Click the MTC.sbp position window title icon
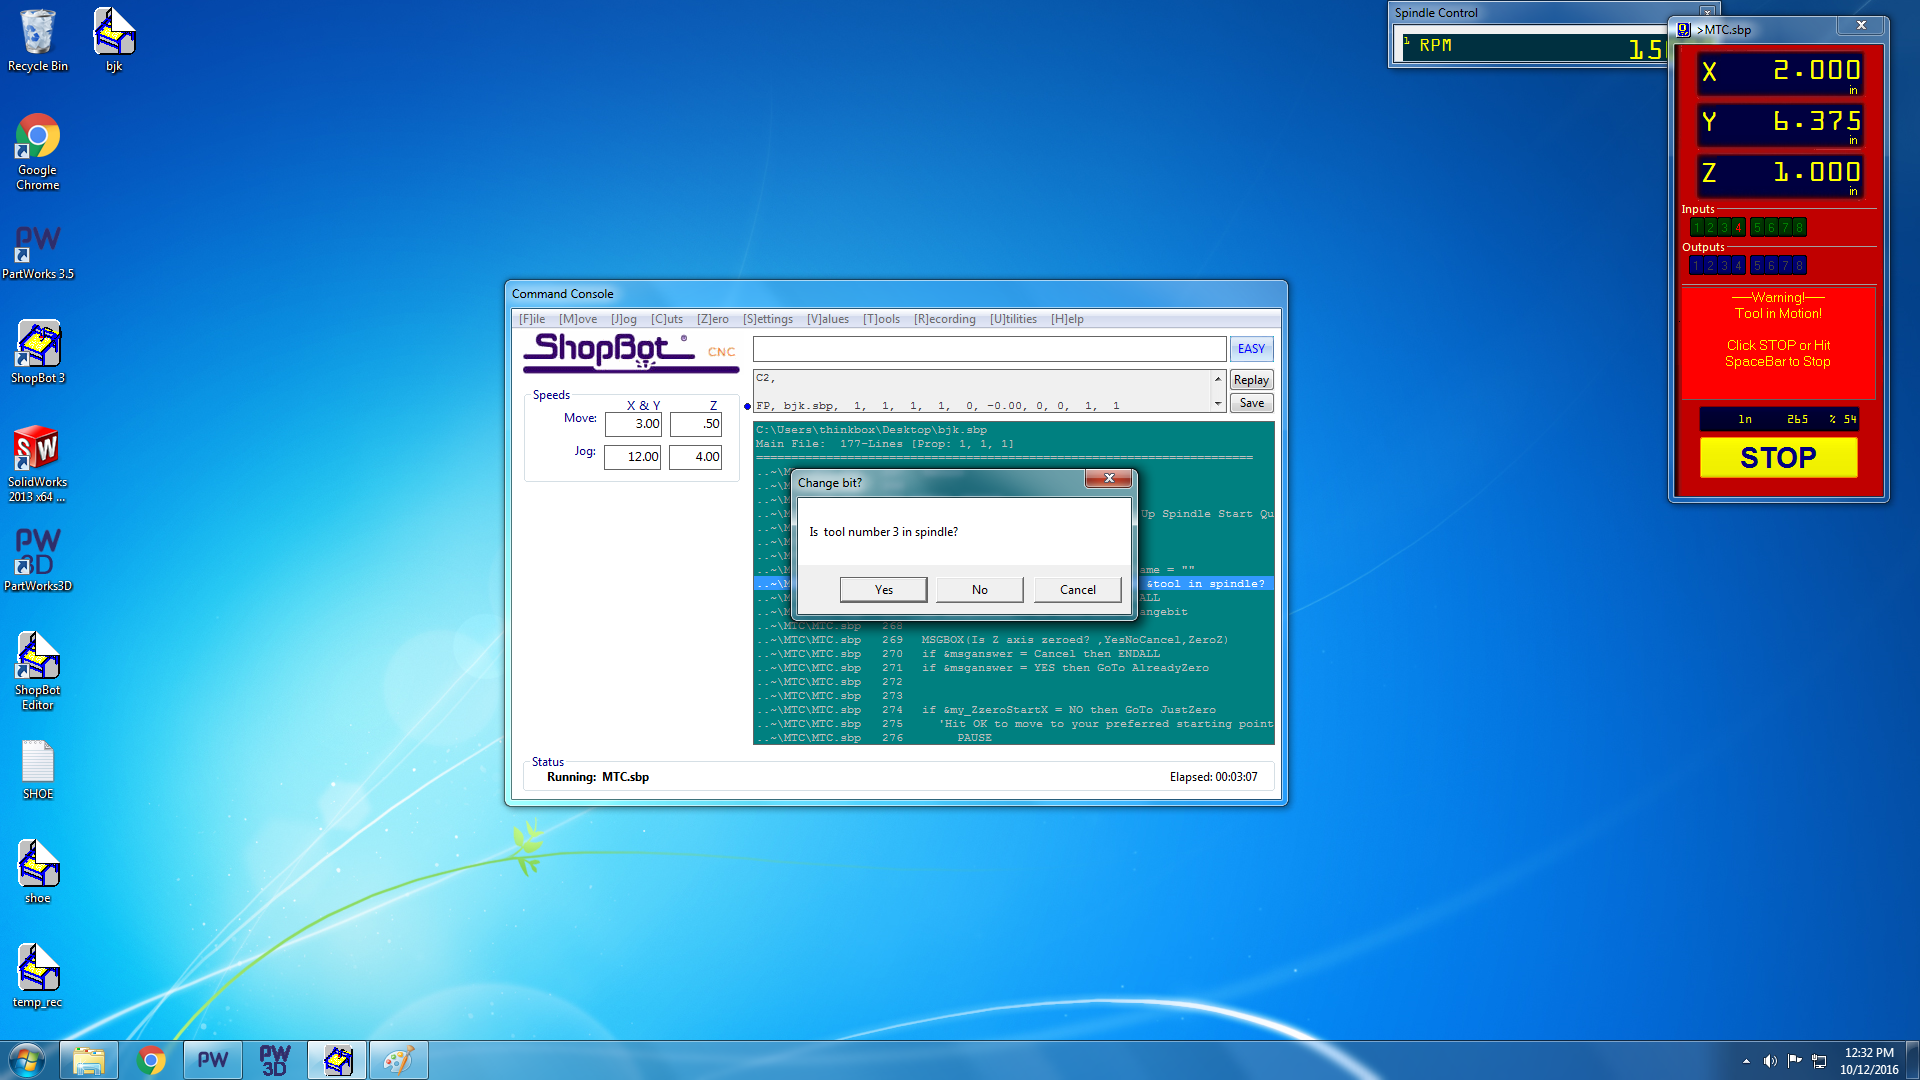Image resolution: width=1920 pixels, height=1080 pixels. point(1684,30)
